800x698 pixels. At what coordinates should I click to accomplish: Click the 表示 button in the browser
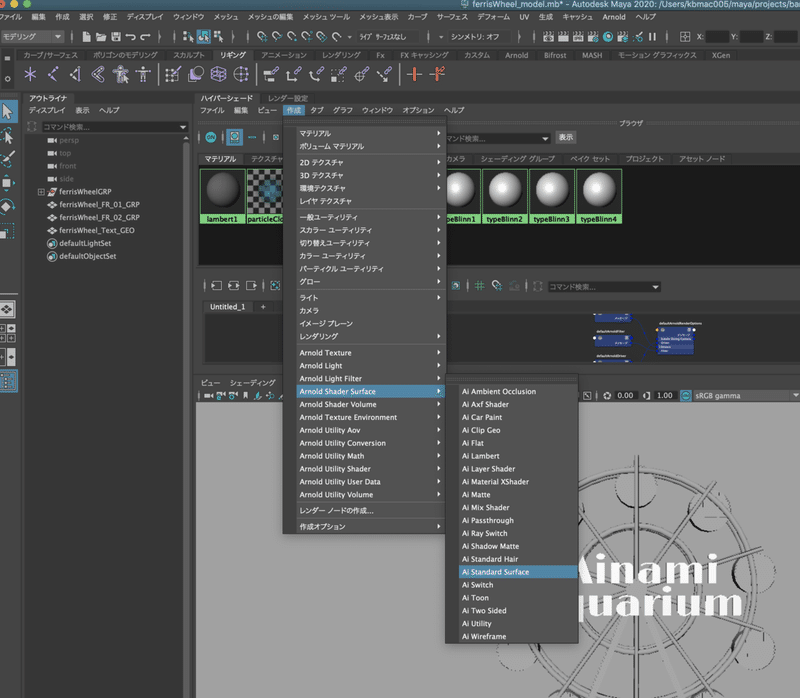click(566, 137)
